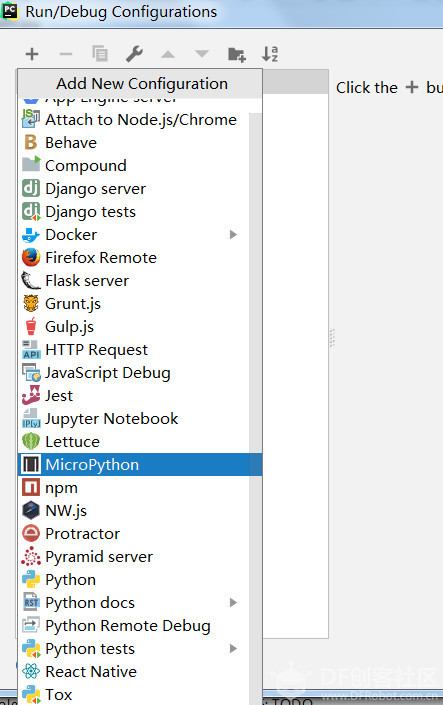
Task: Choose JavaScript Debug configuration
Action: point(133,372)
